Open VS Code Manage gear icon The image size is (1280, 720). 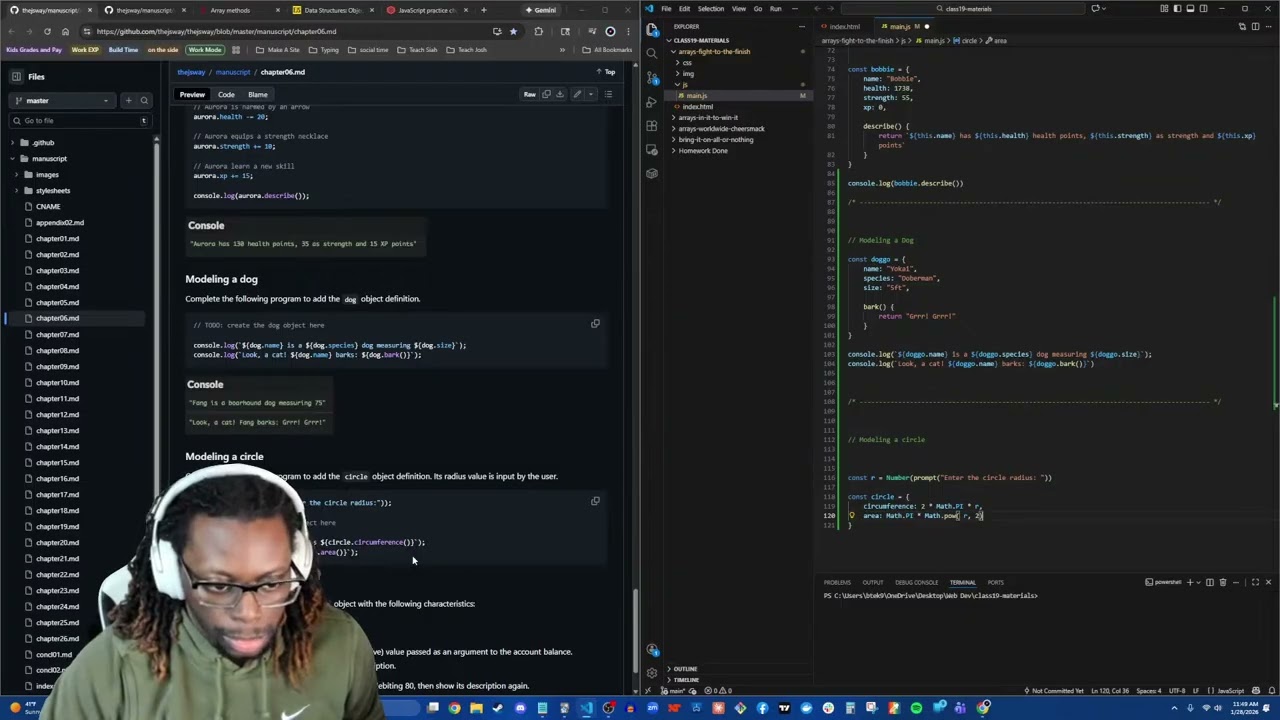[x=652, y=673]
